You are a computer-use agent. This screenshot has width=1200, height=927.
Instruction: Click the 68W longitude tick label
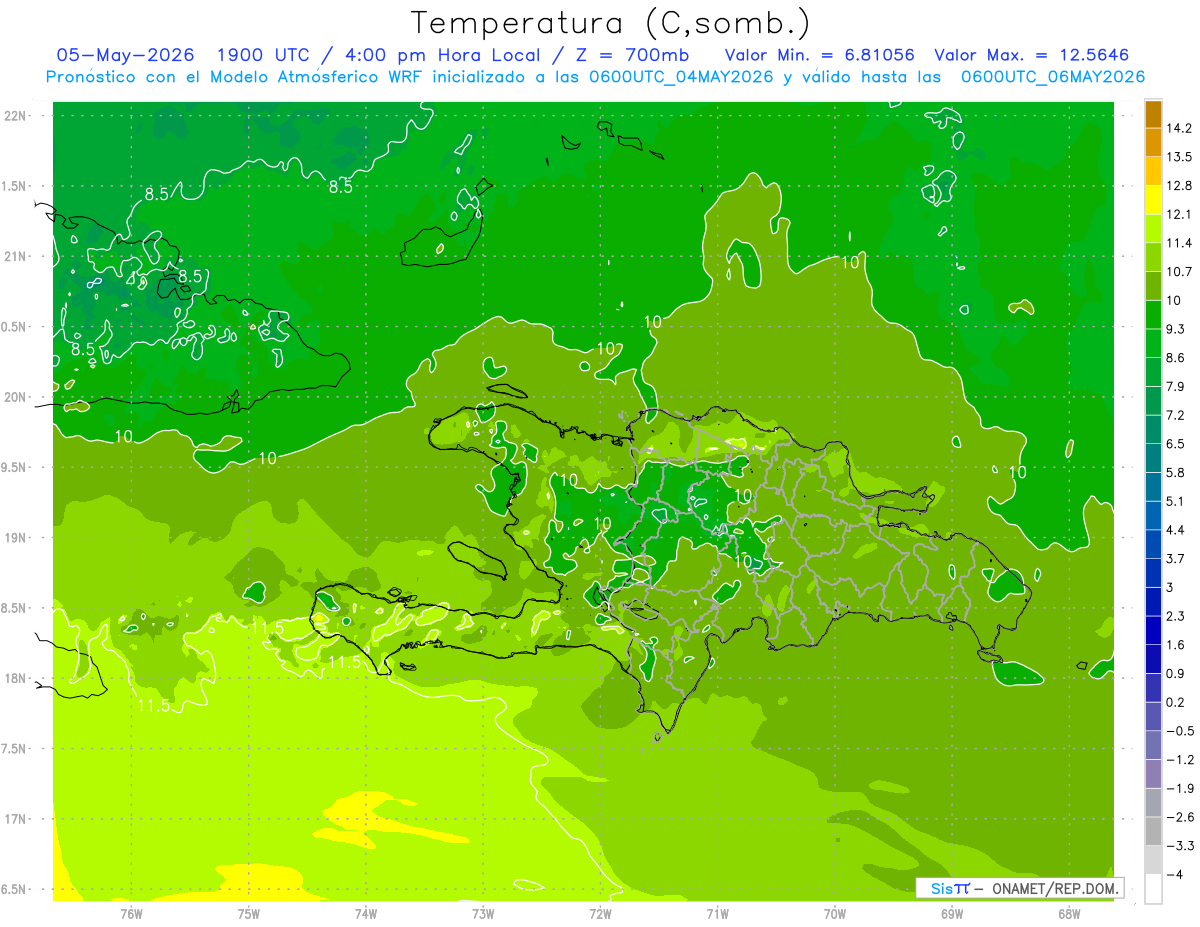coord(1069,913)
